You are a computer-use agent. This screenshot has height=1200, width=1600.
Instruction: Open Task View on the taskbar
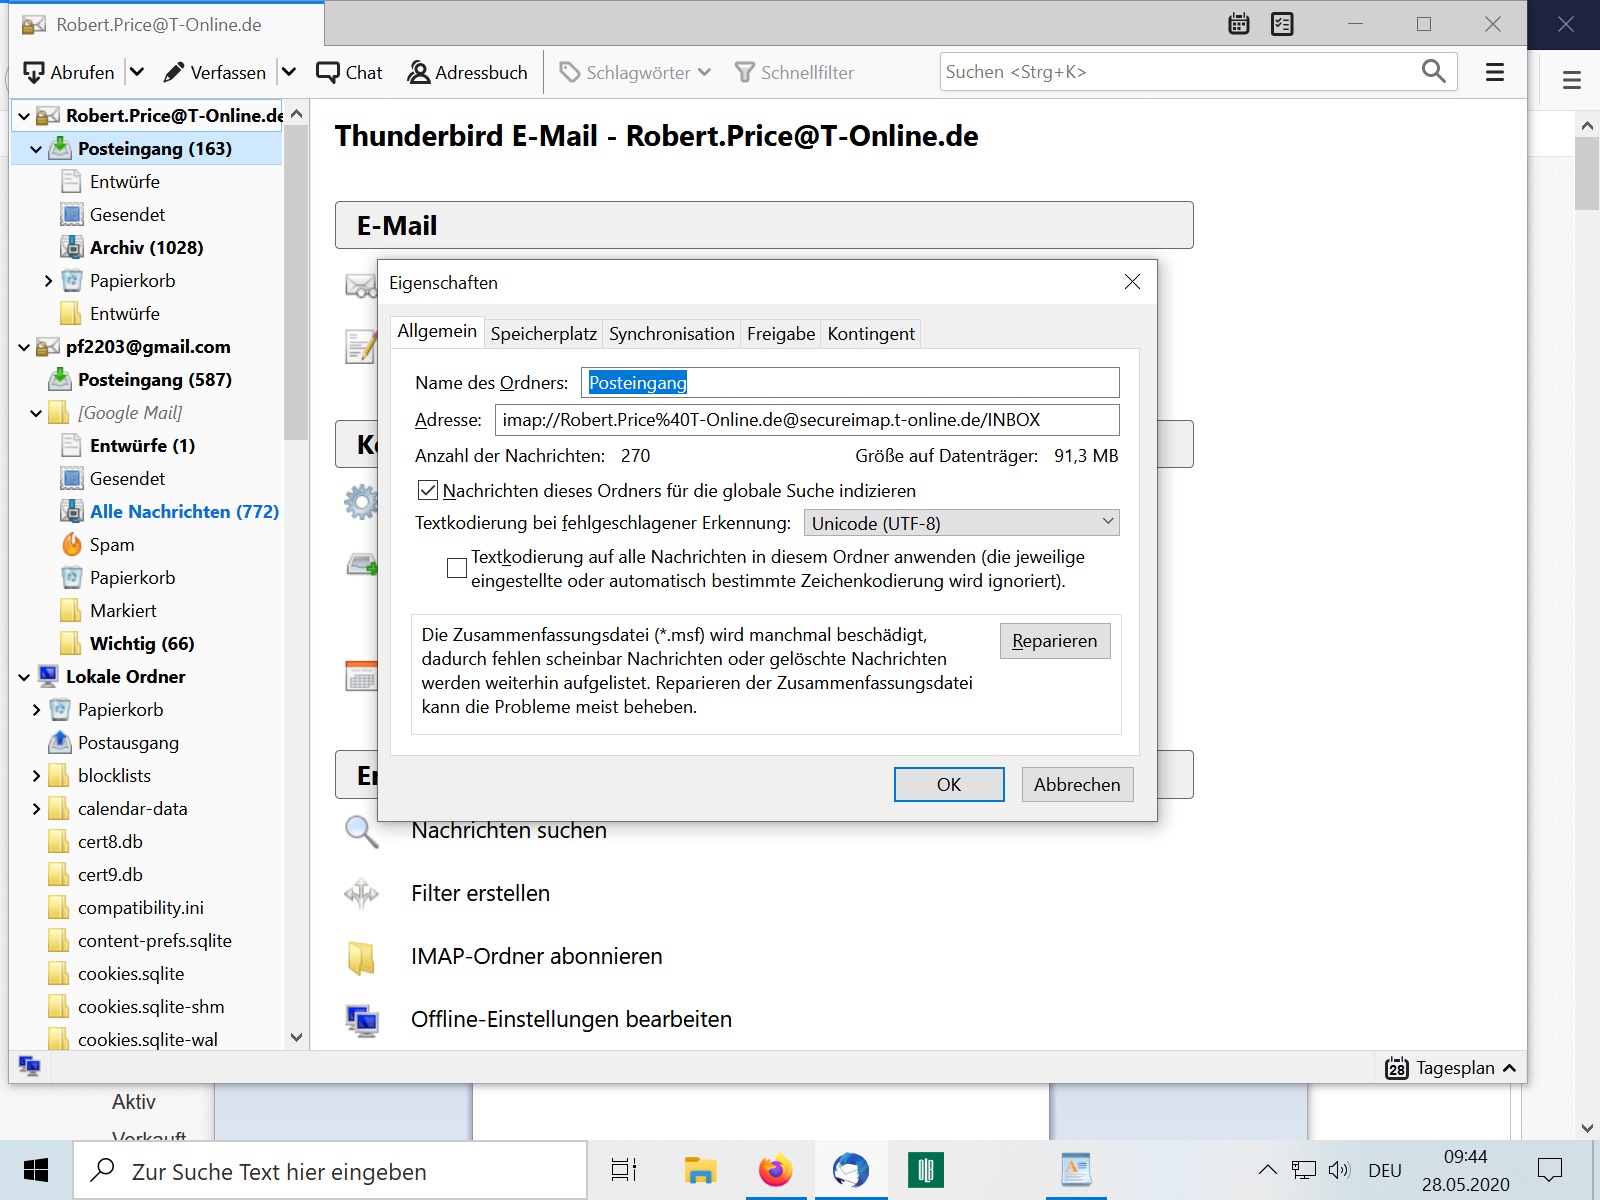624,1170
